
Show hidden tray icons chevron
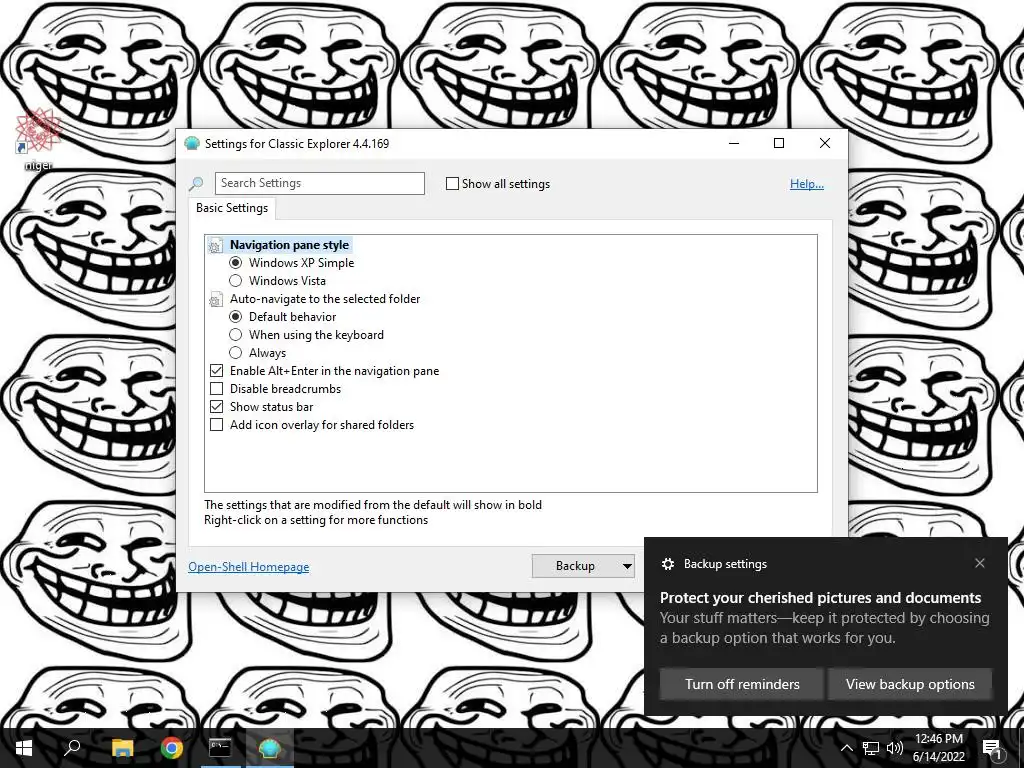(846, 748)
